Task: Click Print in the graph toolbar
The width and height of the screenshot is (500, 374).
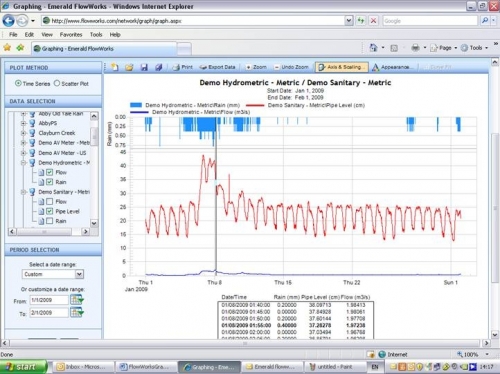Action: tap(182, 67)
